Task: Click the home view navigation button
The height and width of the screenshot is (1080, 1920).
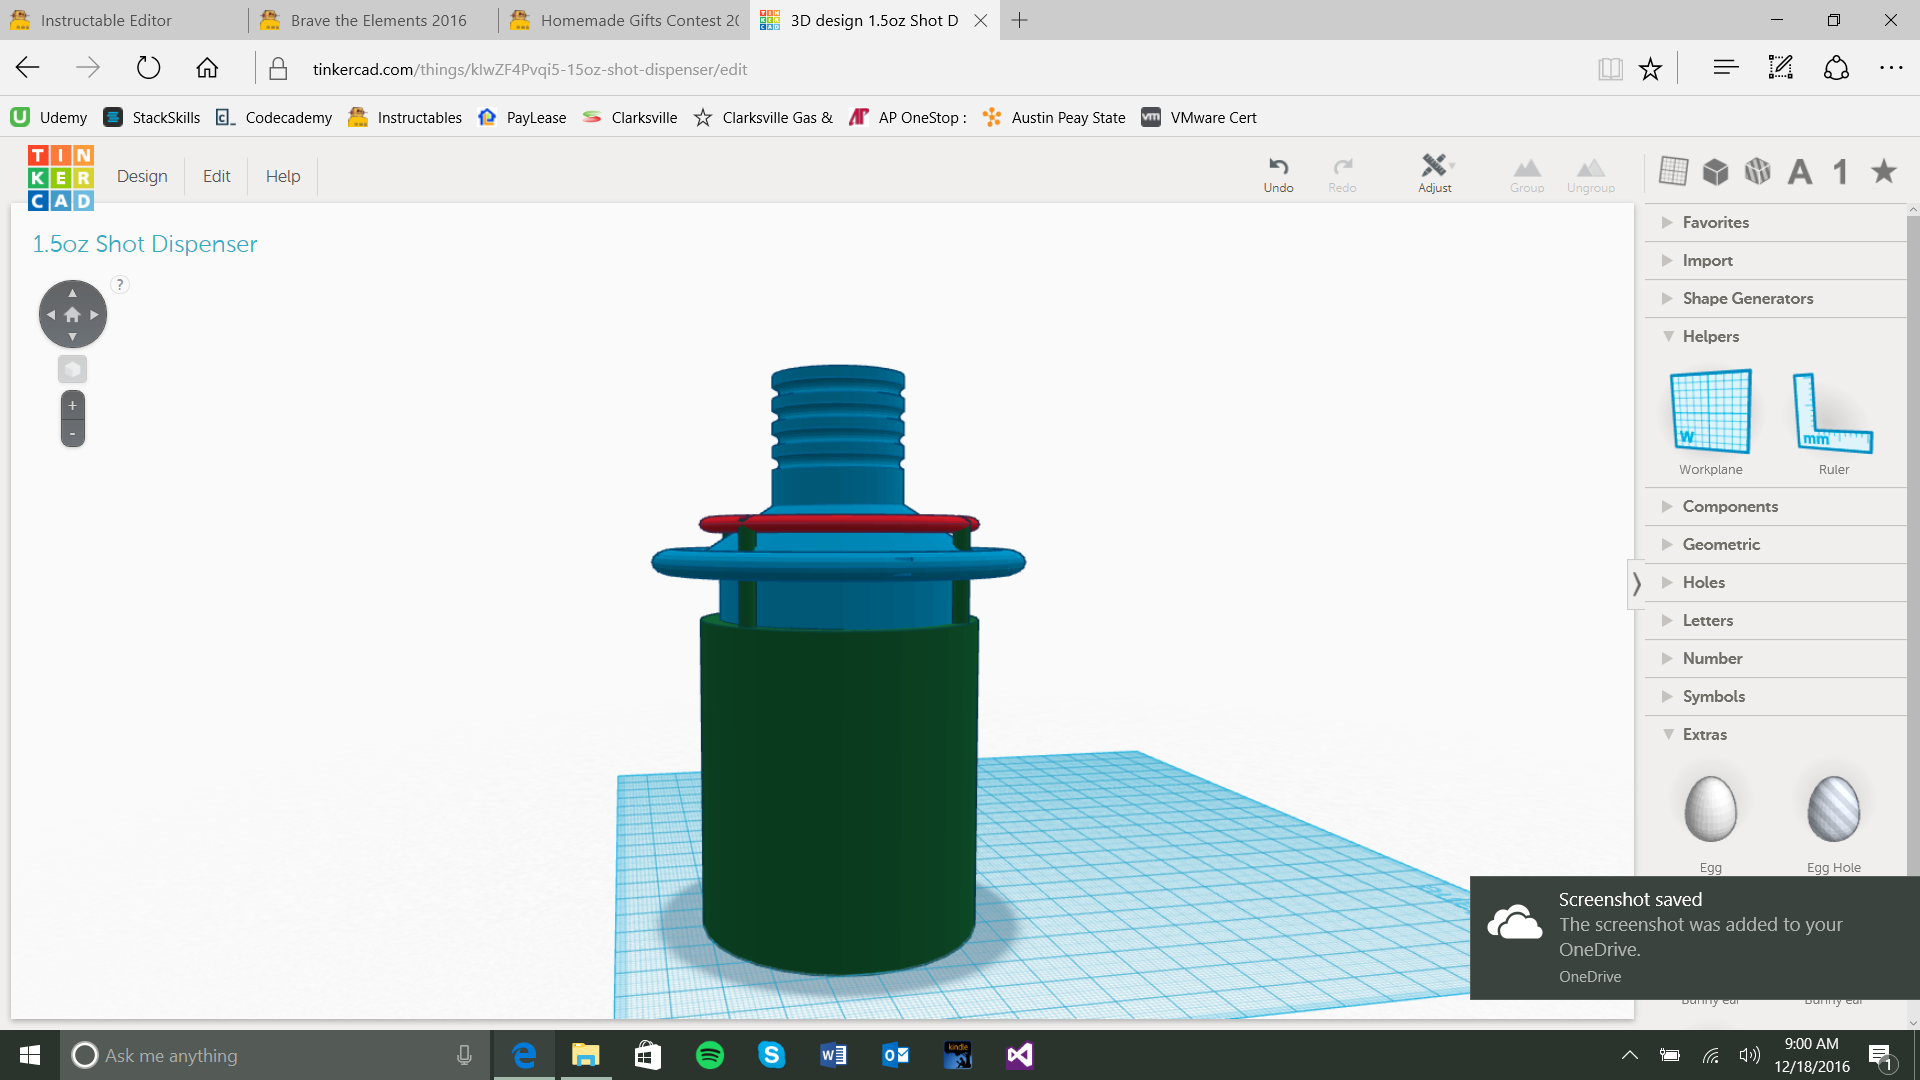Action: [x=72, y=315]
